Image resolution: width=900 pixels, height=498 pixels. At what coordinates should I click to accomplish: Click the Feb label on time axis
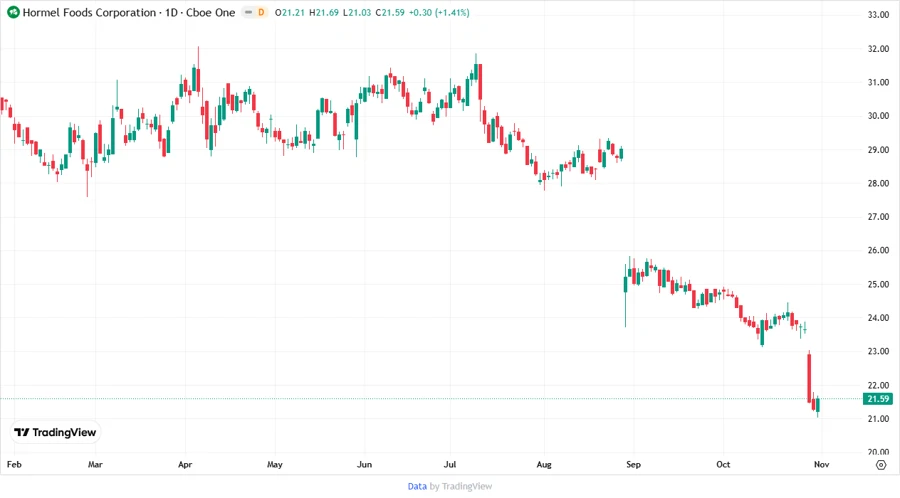(14, 464)
